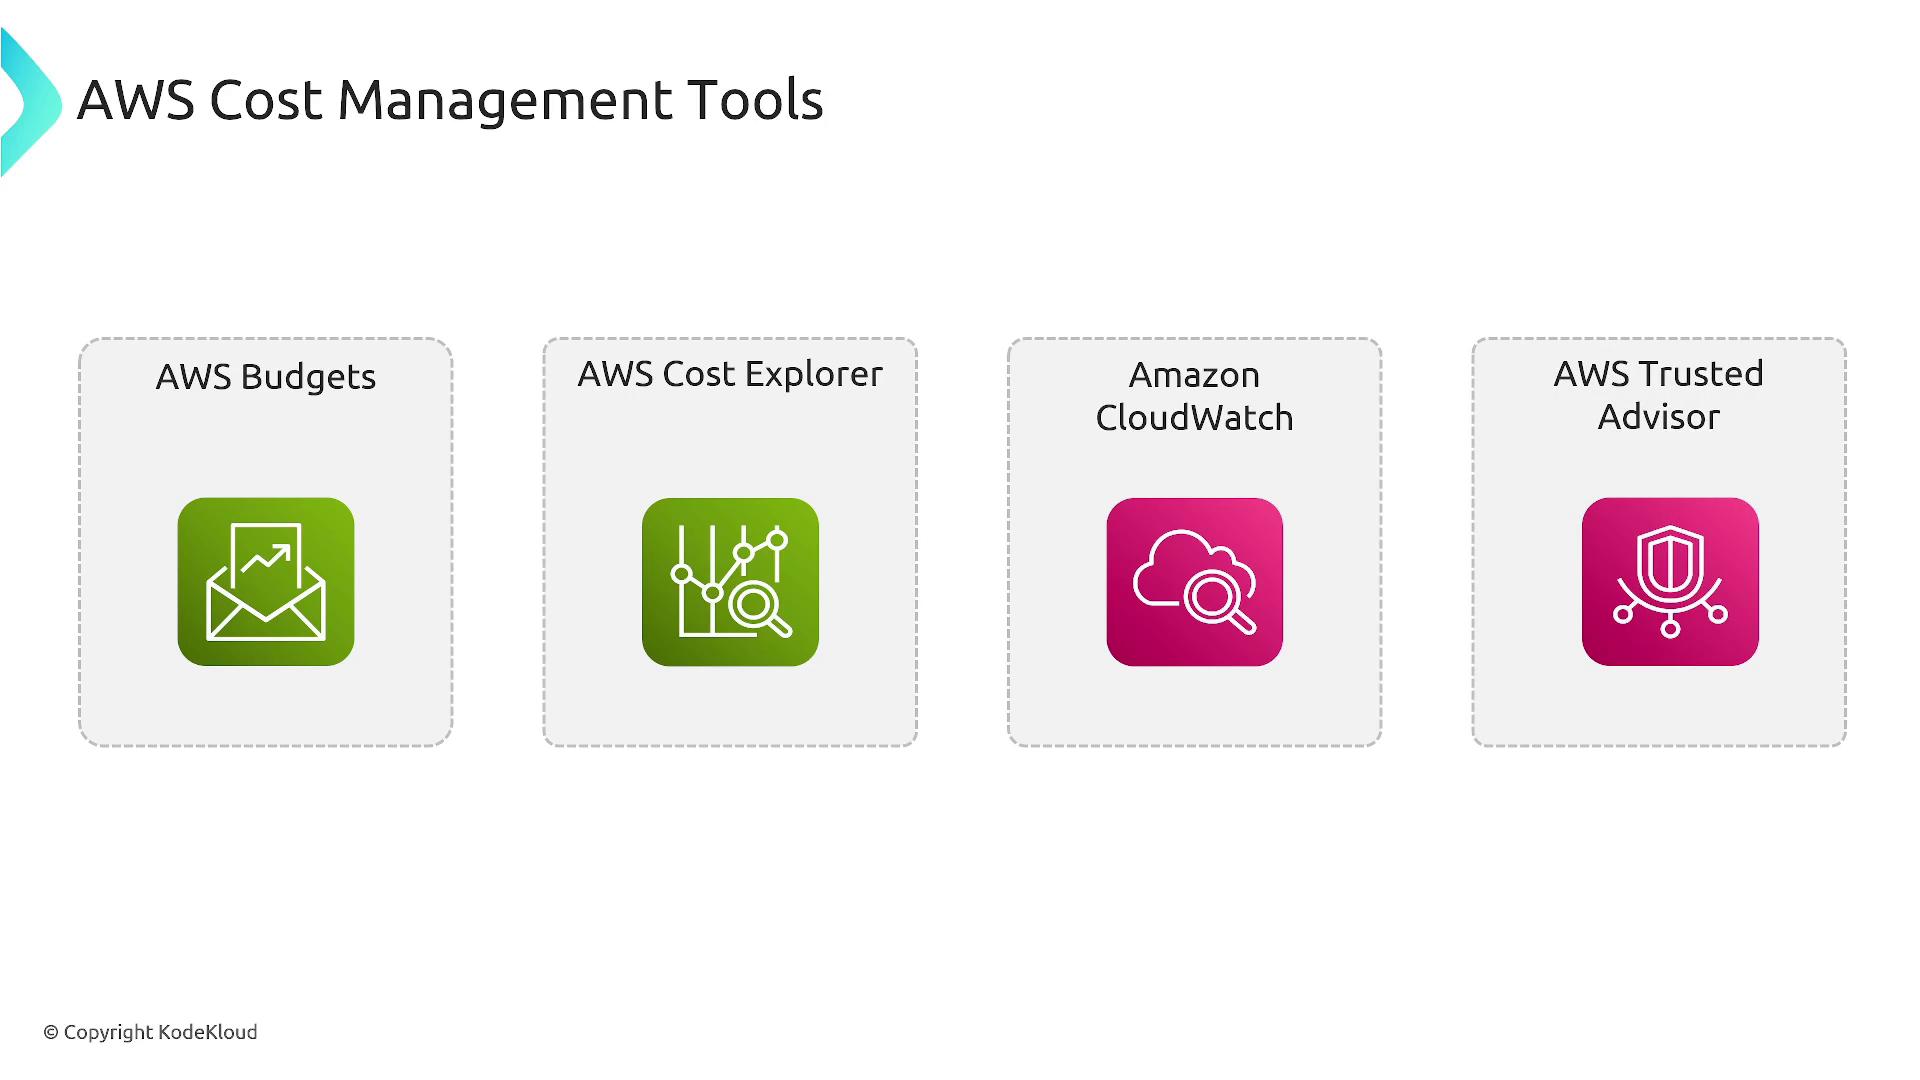Select the "AWS Cost Explorer" card label

(730, 374)
